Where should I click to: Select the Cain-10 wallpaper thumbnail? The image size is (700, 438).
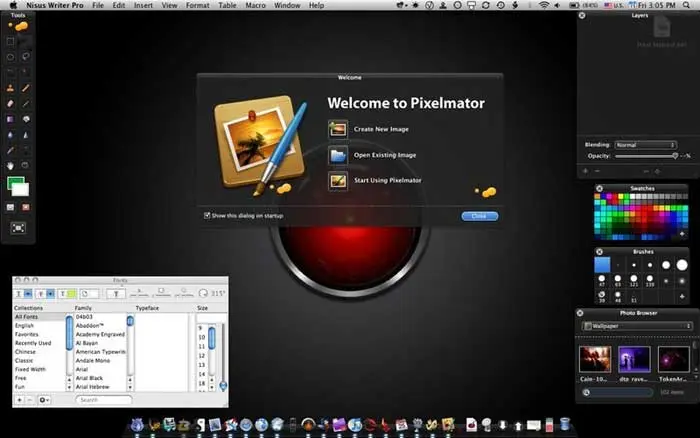point(595,359)
